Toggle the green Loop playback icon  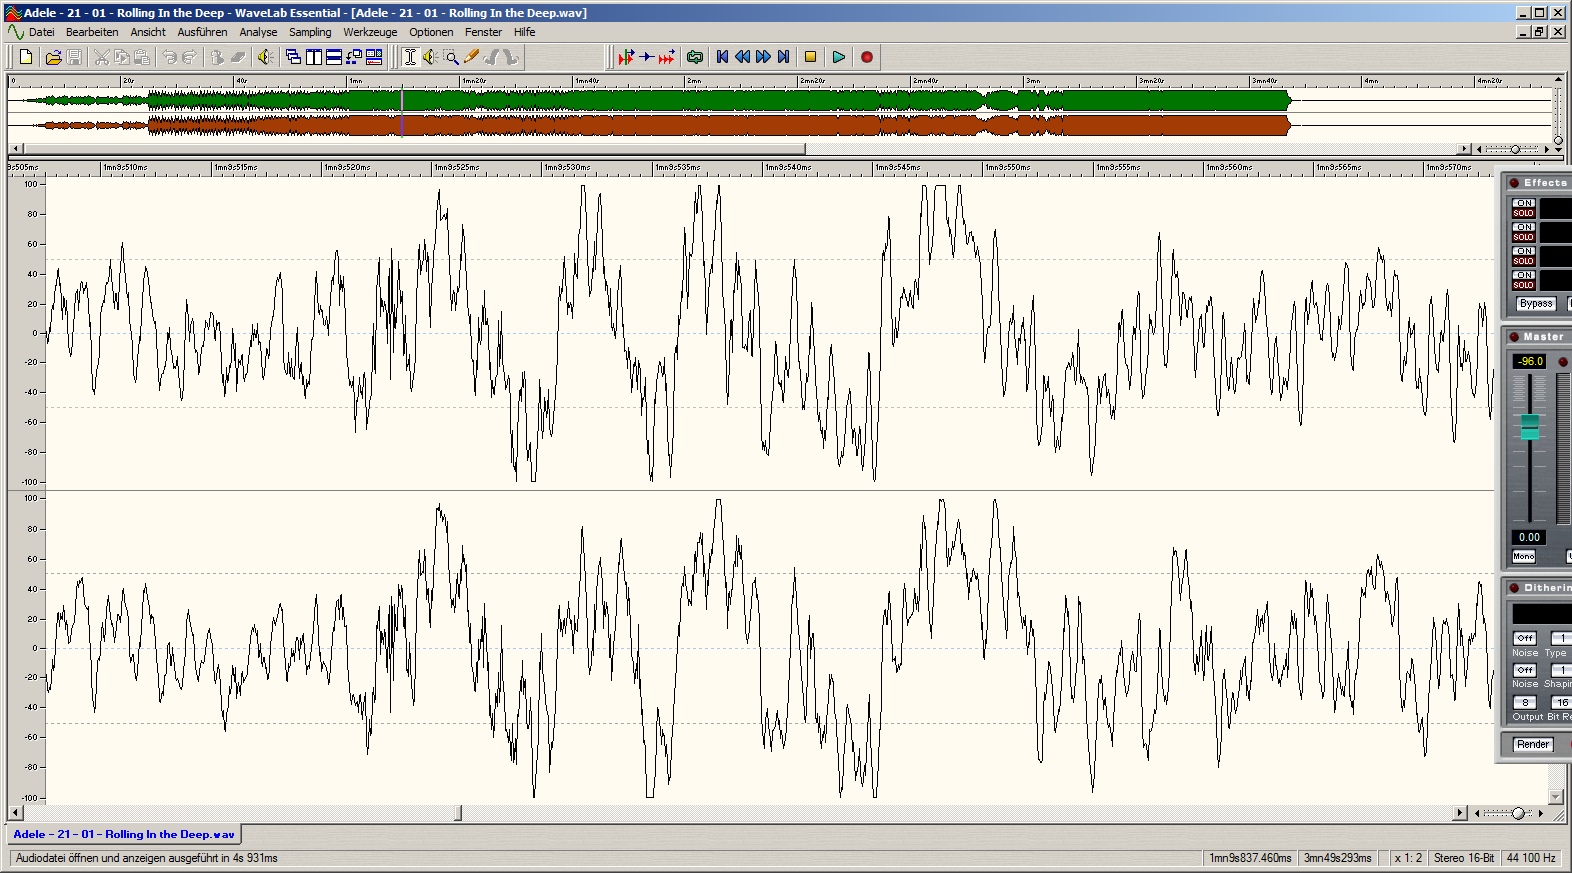[694, 57]
